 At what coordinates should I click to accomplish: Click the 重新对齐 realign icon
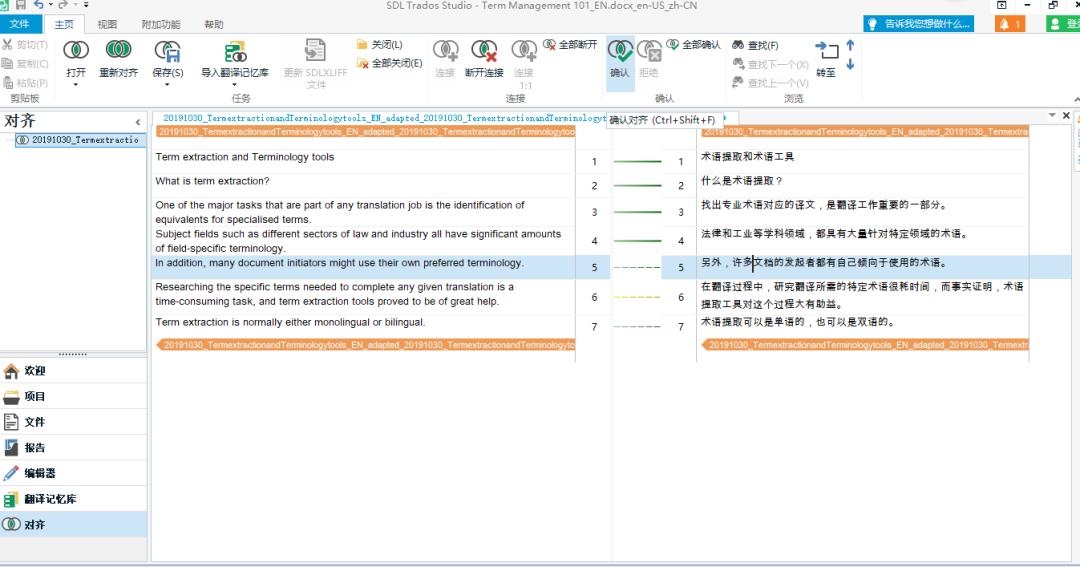coord(118,50)
